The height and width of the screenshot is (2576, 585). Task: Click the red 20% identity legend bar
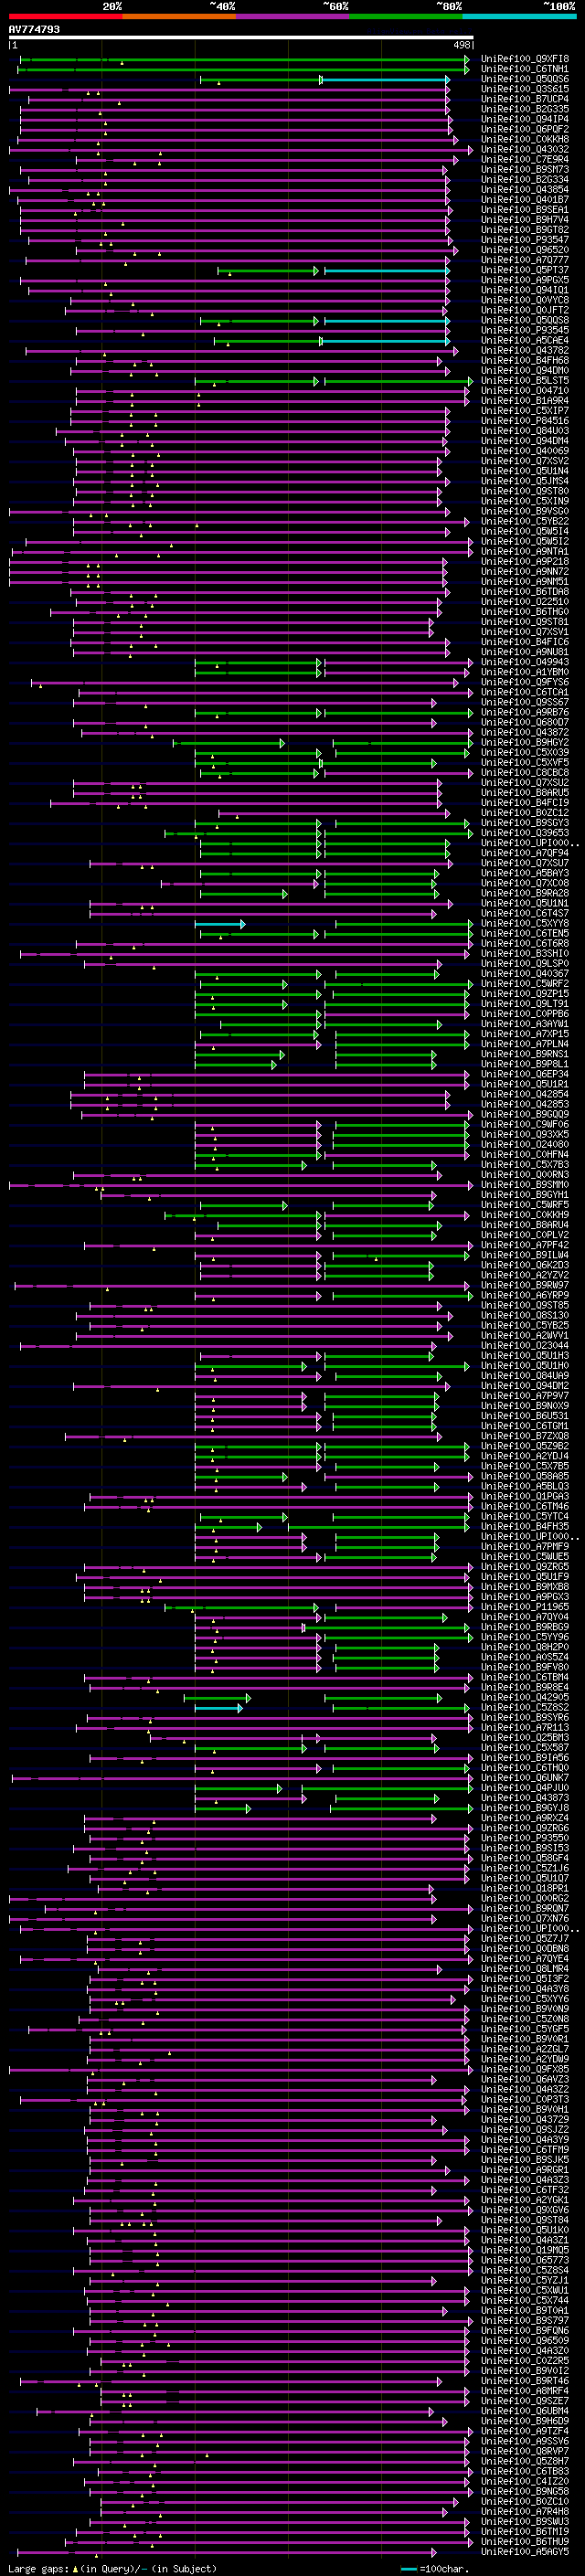click(x=65, y=16)
